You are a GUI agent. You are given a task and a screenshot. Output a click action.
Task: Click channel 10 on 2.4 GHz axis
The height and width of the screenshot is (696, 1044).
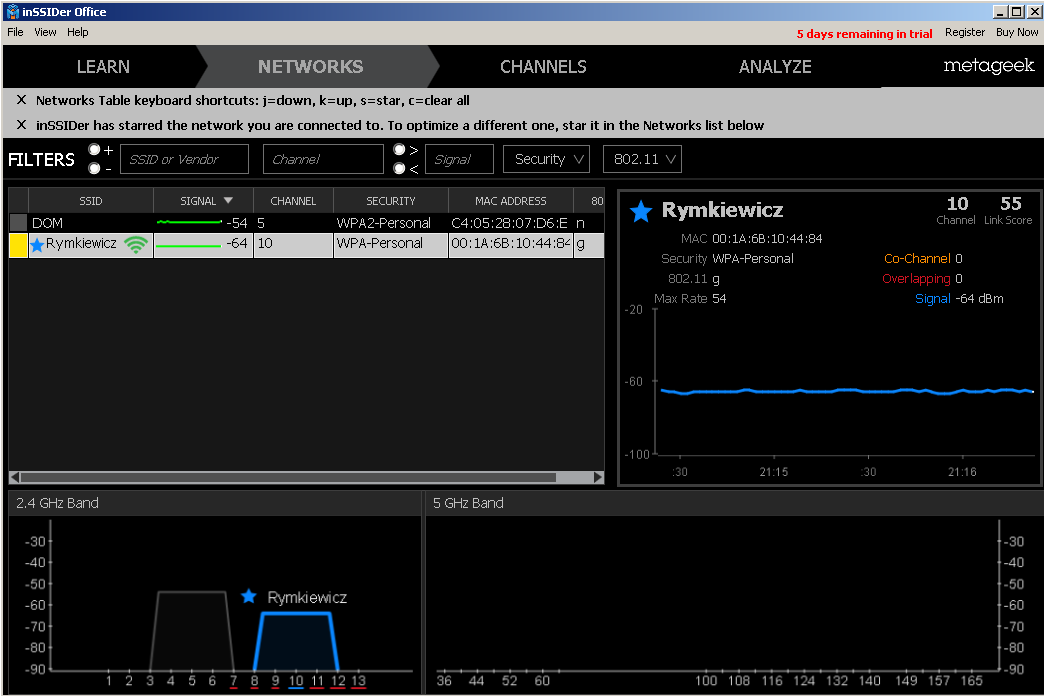[x=296, y=681]
